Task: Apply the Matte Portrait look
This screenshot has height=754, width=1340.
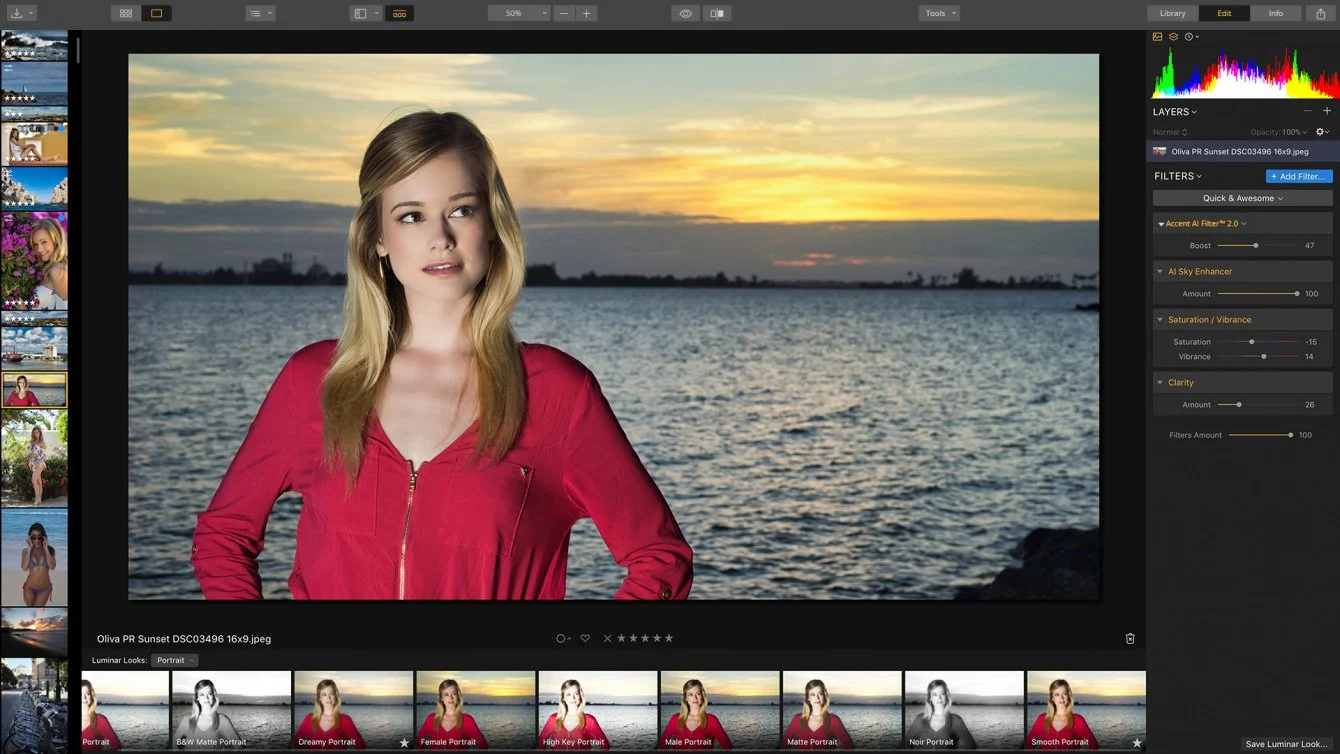Action: [842, 711]
